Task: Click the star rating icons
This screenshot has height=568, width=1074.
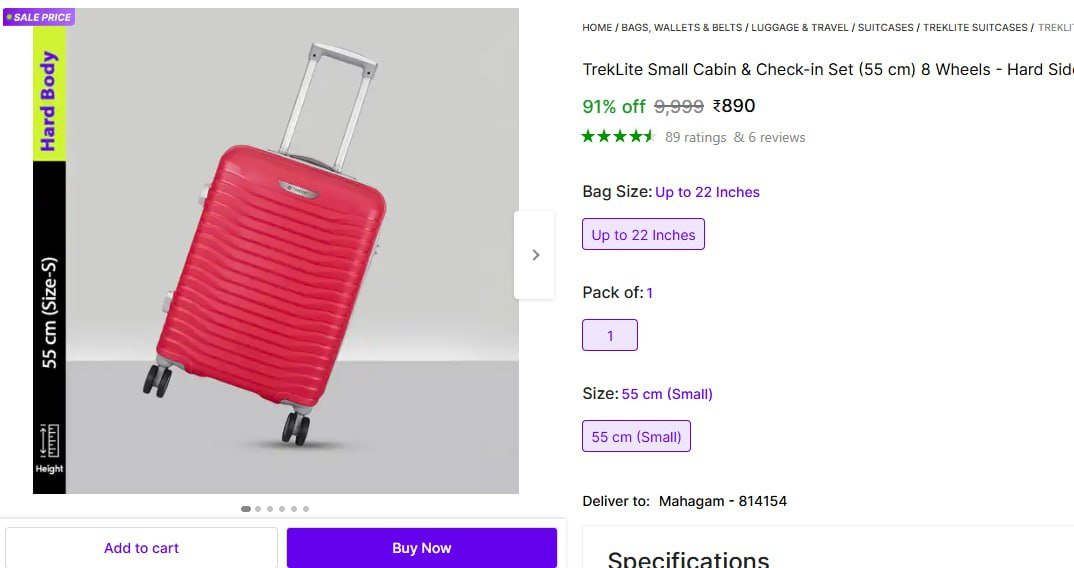Action: coord(618,137)
